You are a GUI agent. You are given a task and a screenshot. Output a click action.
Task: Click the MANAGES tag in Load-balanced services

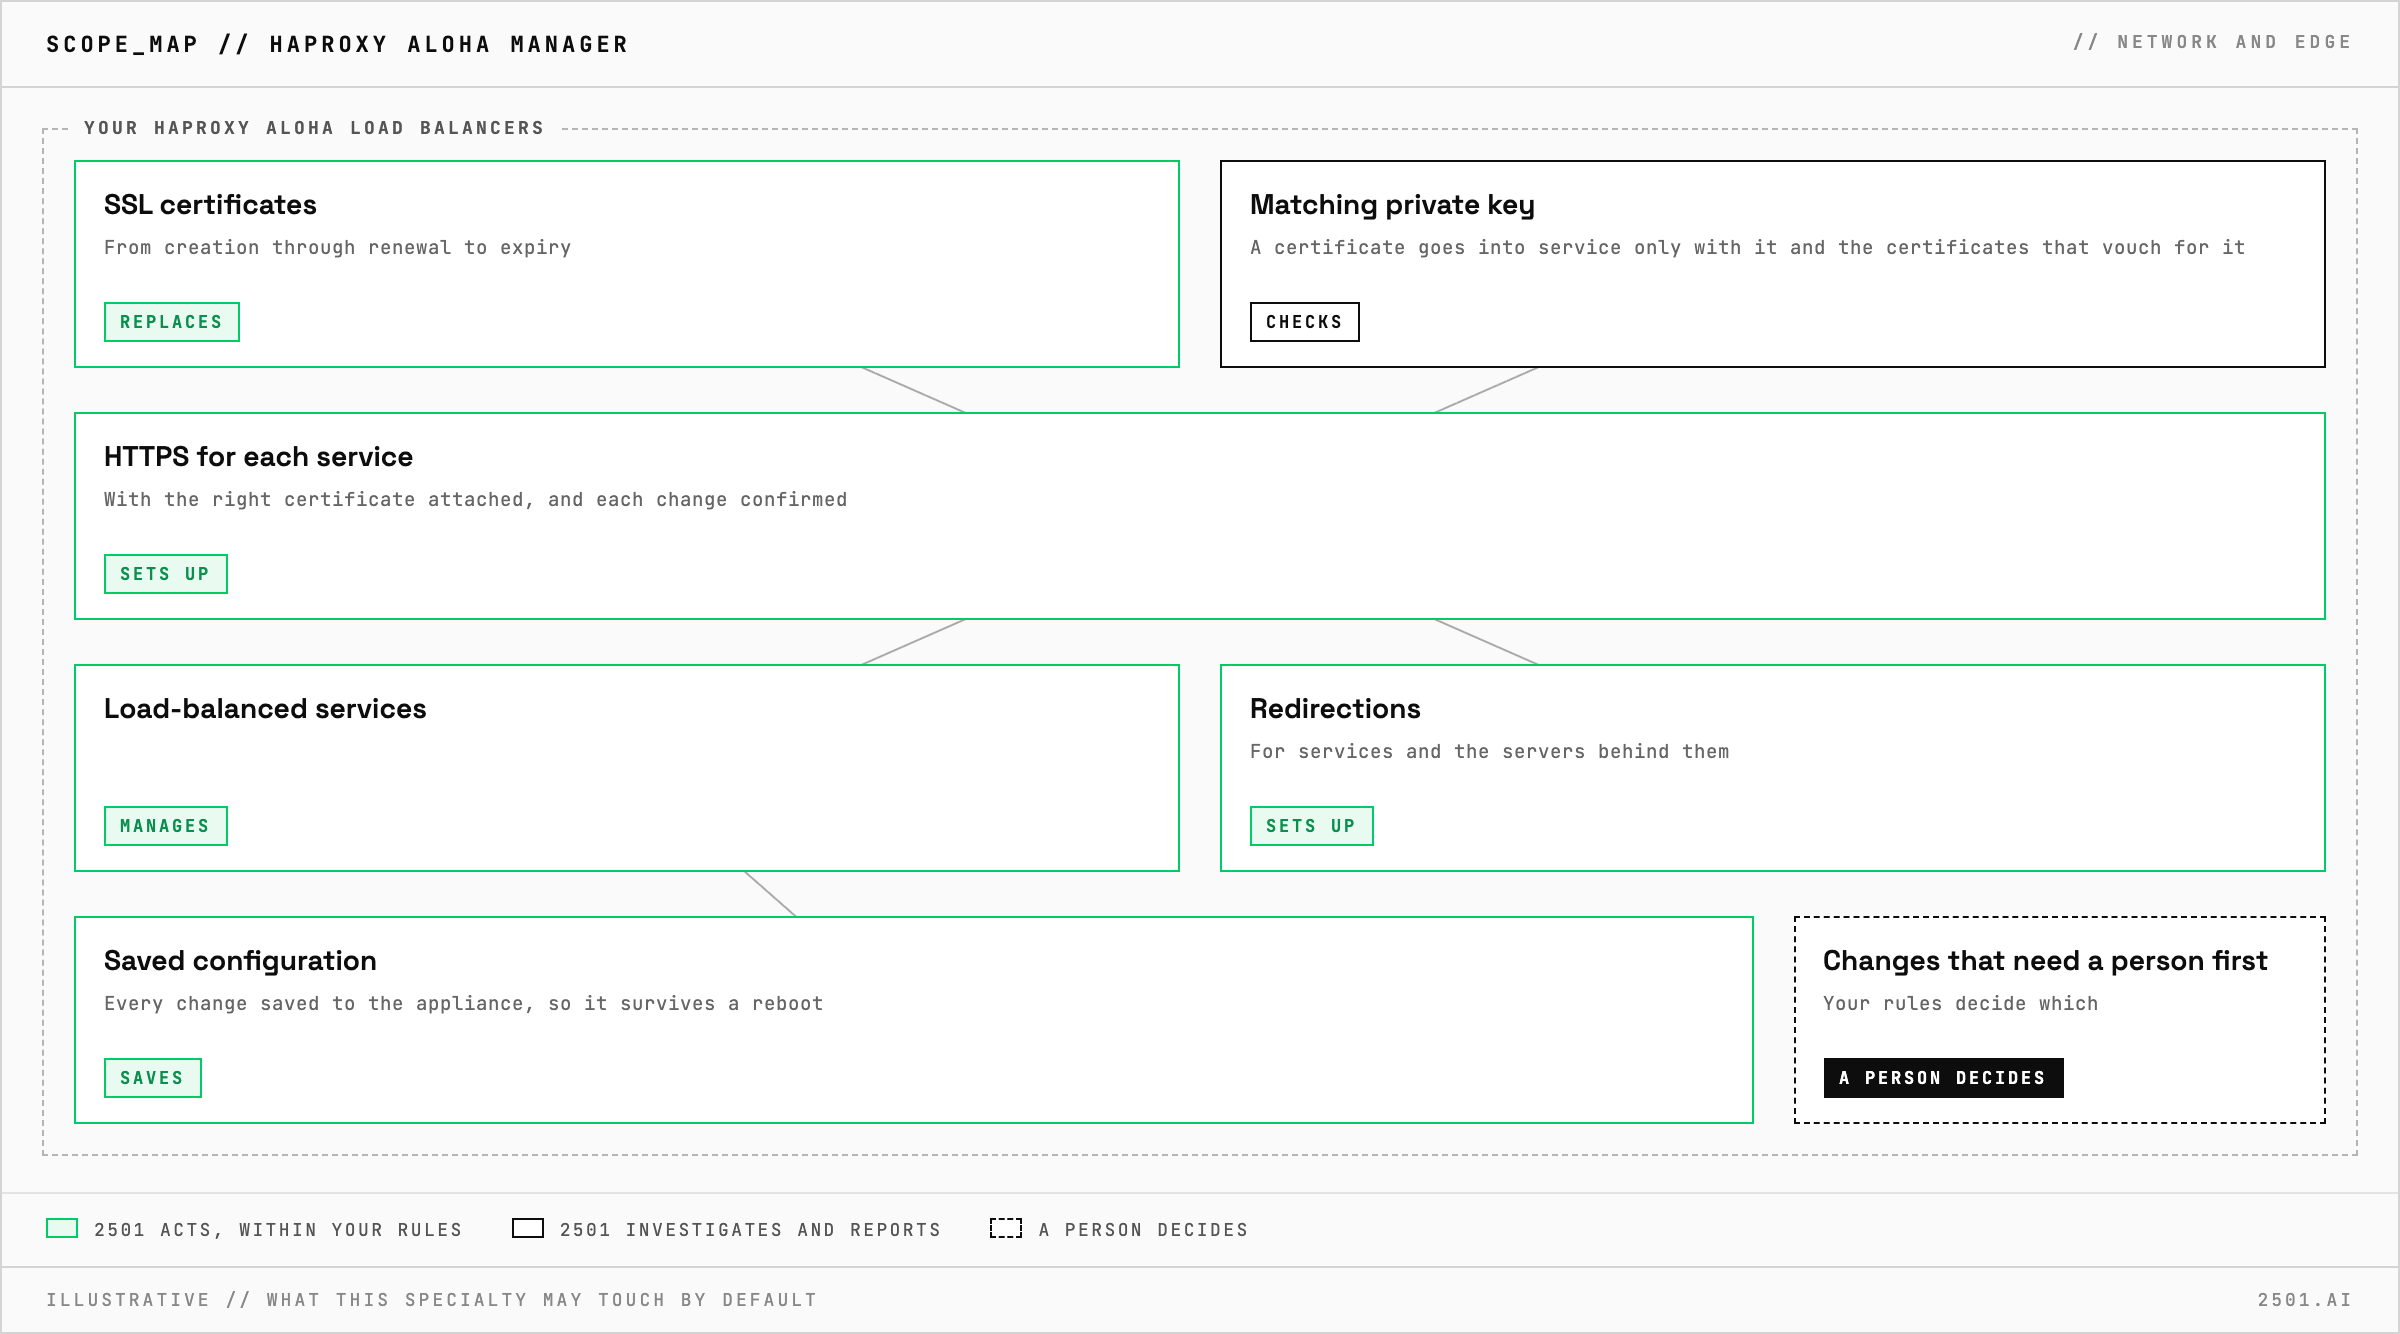point(166,826)
